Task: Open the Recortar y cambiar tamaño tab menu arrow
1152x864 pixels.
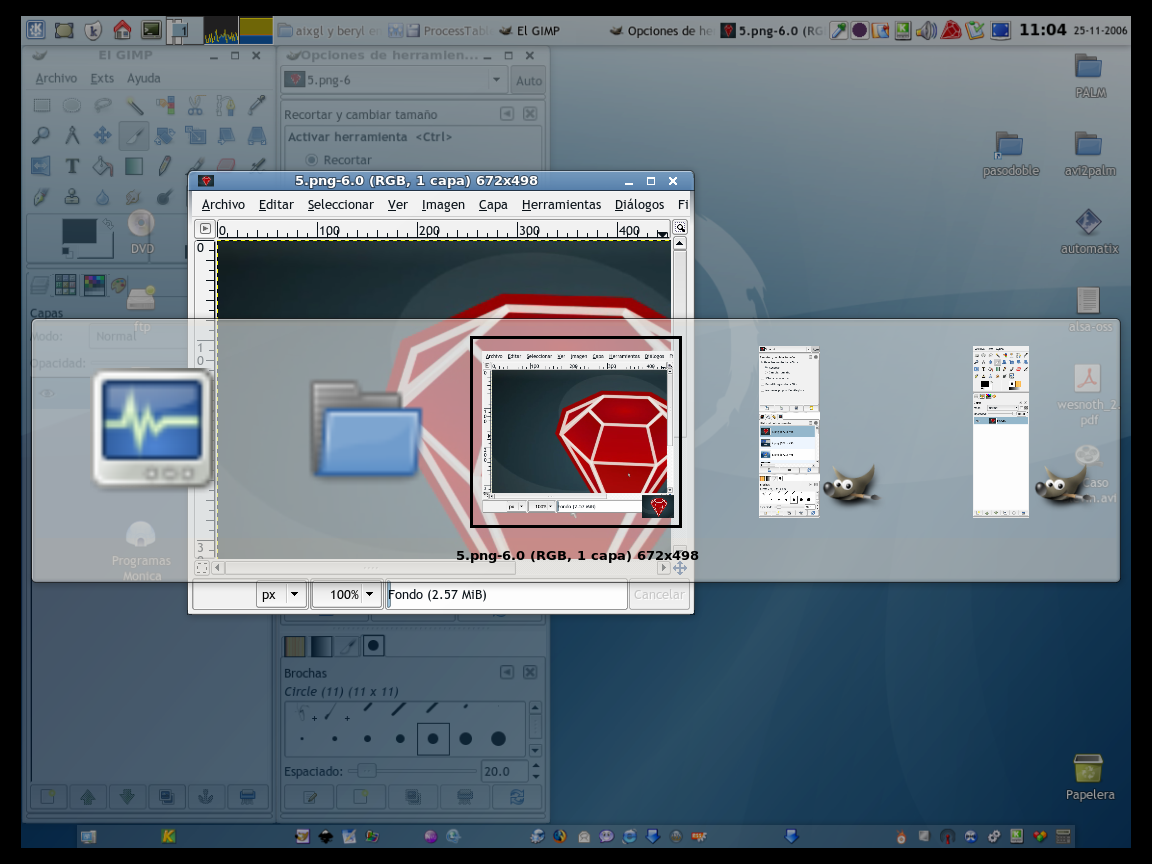Action: click(x=507, y=114)
